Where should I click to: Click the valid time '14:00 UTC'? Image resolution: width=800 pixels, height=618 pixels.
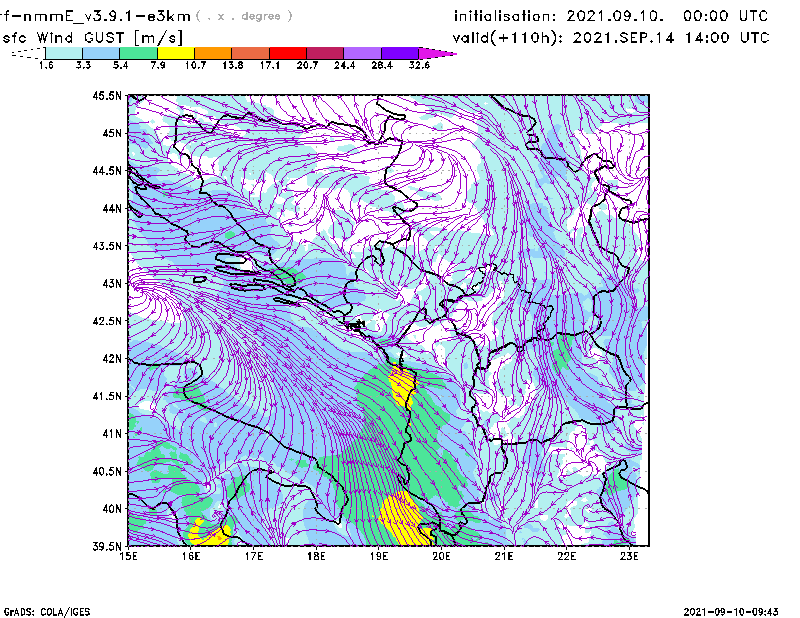(727, 37)
